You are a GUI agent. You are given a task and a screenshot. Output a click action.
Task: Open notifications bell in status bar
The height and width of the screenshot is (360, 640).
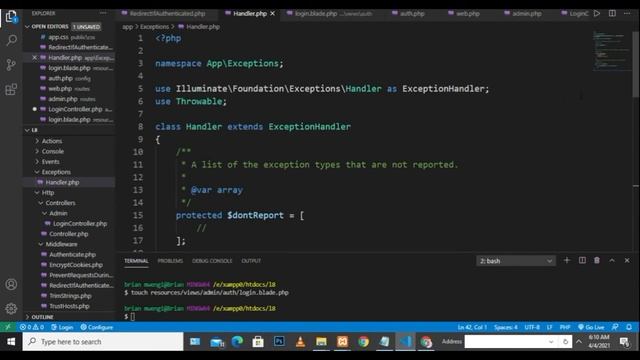click(x=629, y=327)
